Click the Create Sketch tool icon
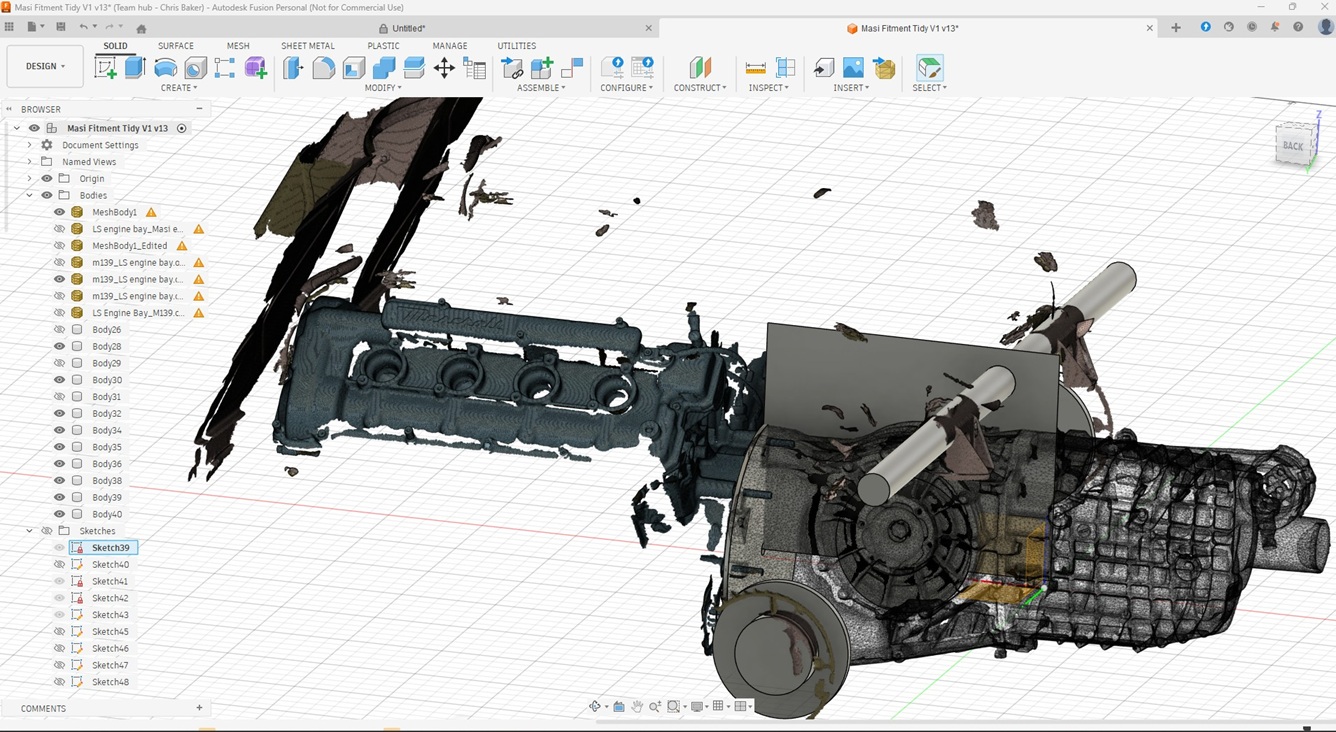Image resolution: width=1336 pixels, height=732 pixels. coord(105,68)
